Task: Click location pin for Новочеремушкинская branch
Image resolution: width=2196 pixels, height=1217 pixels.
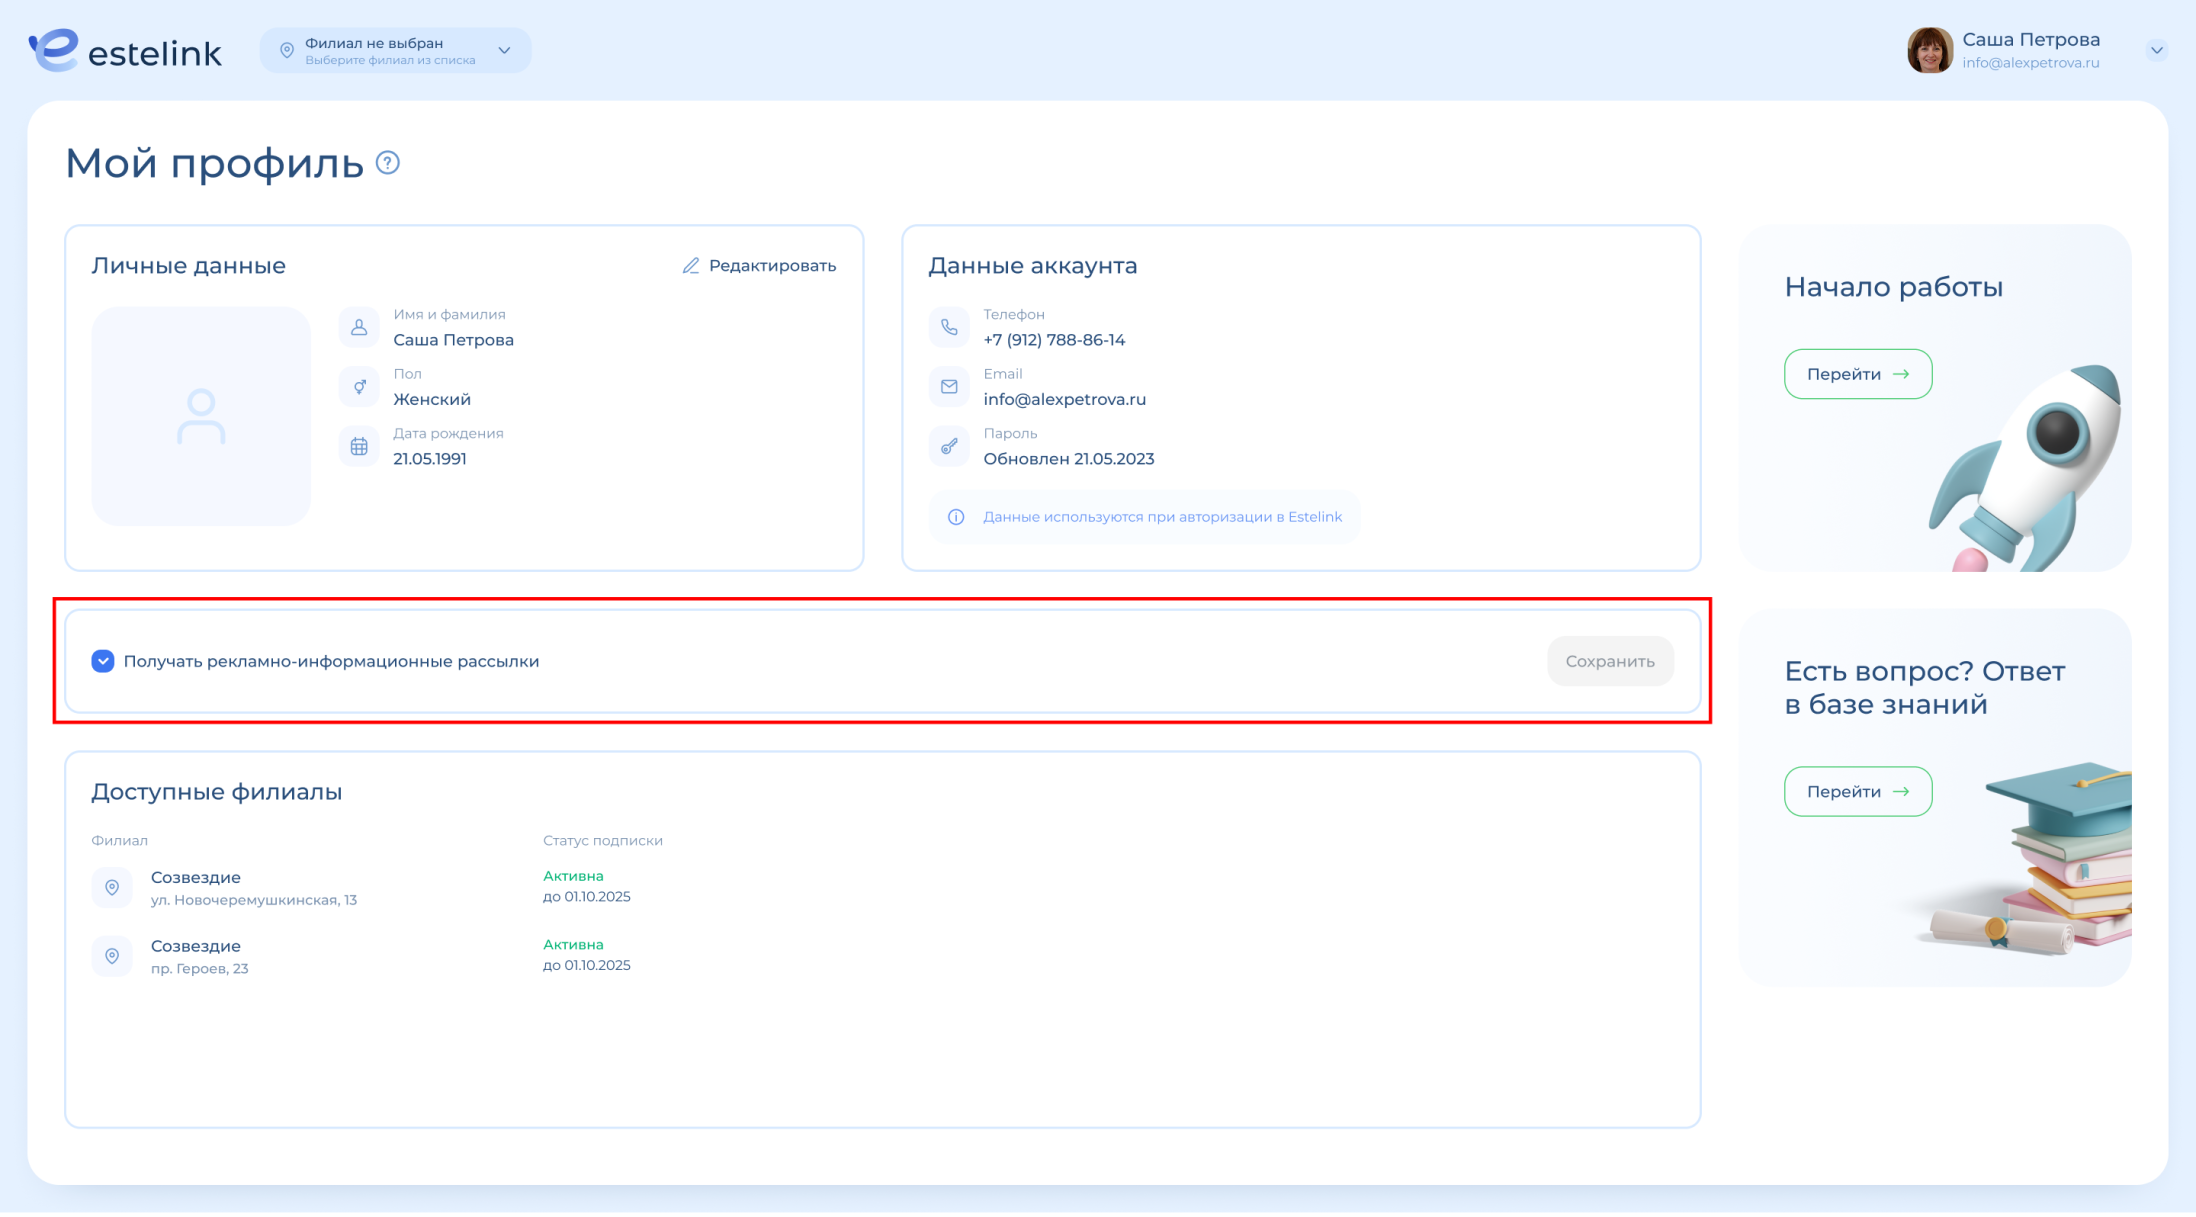Action: [x=112, y=888]
